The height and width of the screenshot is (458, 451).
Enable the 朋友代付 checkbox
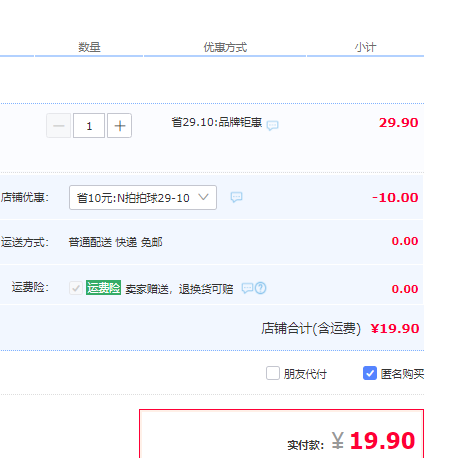pos(273,373)
